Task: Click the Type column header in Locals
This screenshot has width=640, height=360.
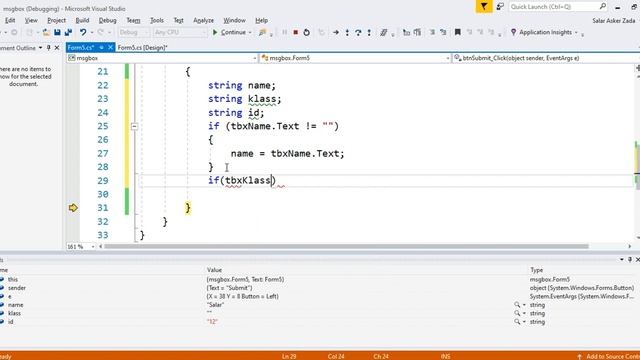Action: point(536,270)
